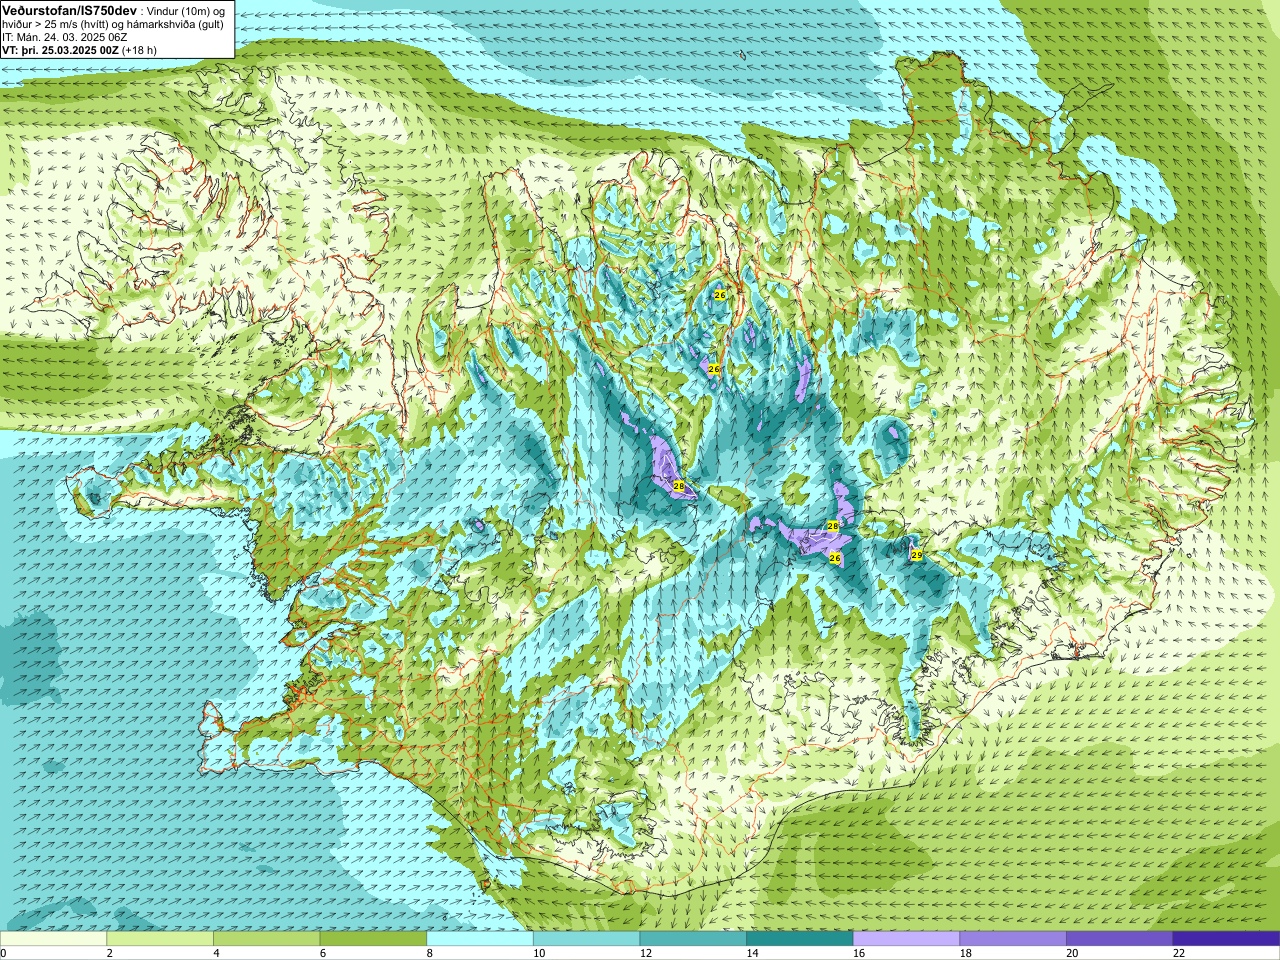Screen dimensions: 1280x960
Task: Select the 8–10 m/s pale cyan legend swatch
Action: [x=480, y=939]
